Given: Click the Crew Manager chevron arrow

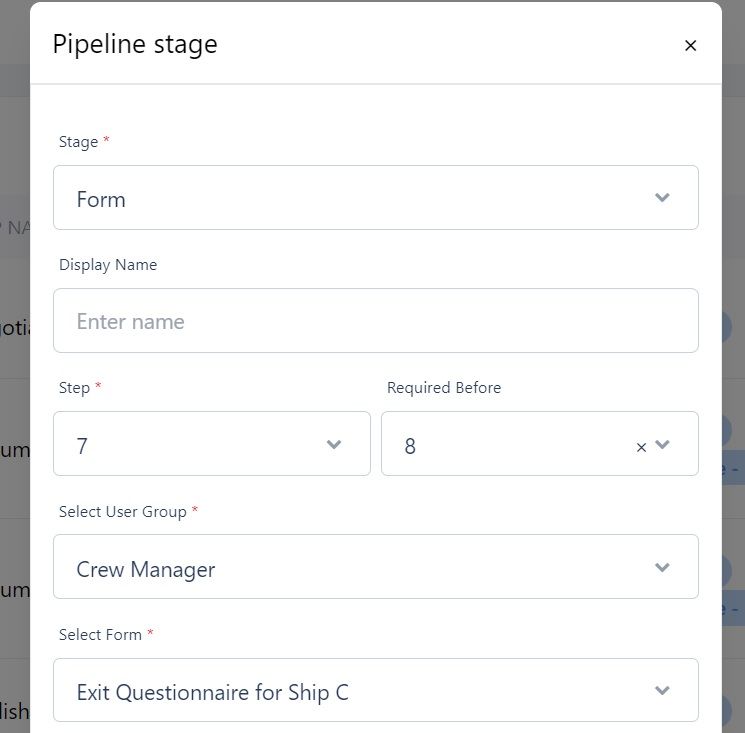Looking at the screenshot, I should pyautogui.click(x=662, y=567).
